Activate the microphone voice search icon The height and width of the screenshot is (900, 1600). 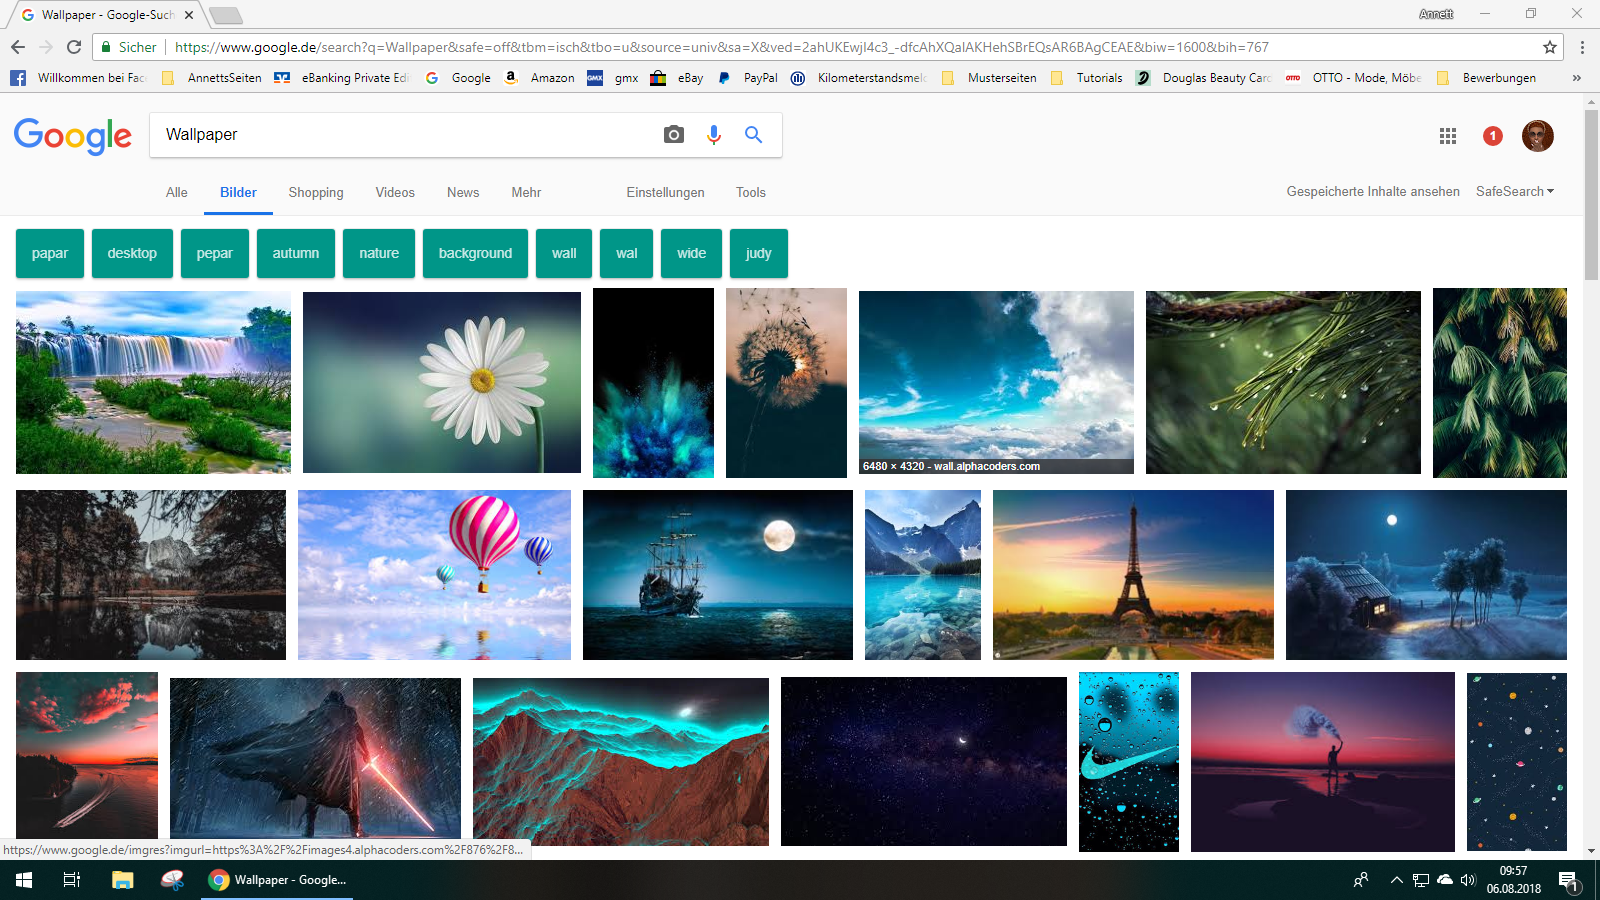(x=714, y=135)
